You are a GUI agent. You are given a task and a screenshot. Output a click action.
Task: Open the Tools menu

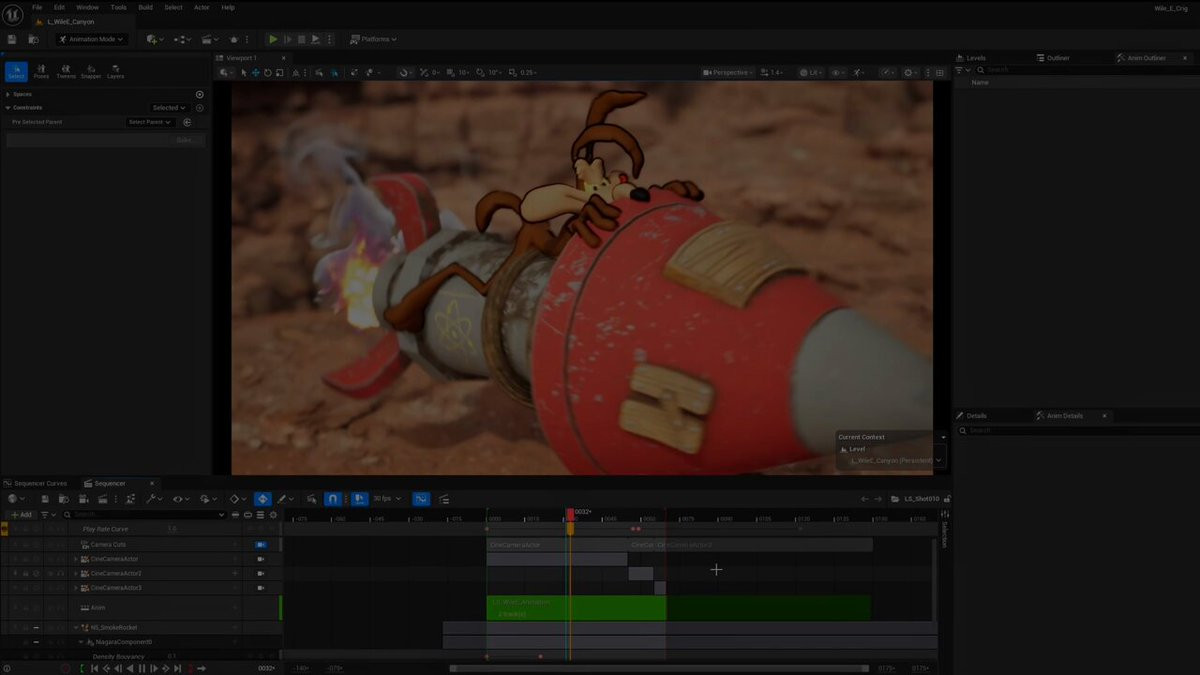tap(118, 7)
